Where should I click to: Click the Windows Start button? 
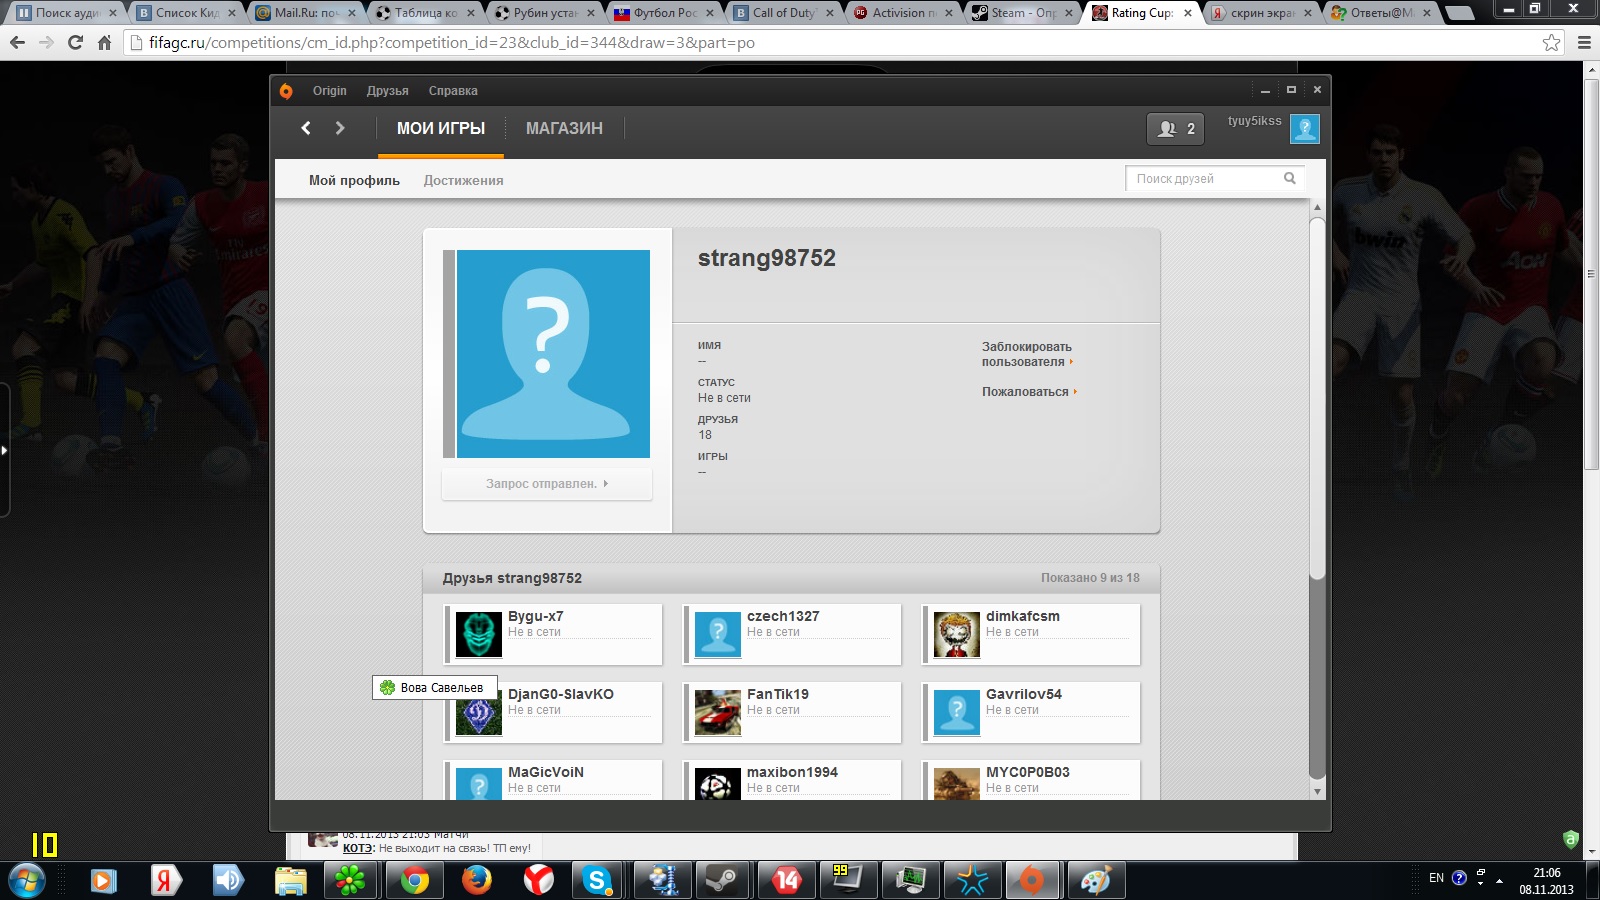pyautogui.click(x=26, y=881)
